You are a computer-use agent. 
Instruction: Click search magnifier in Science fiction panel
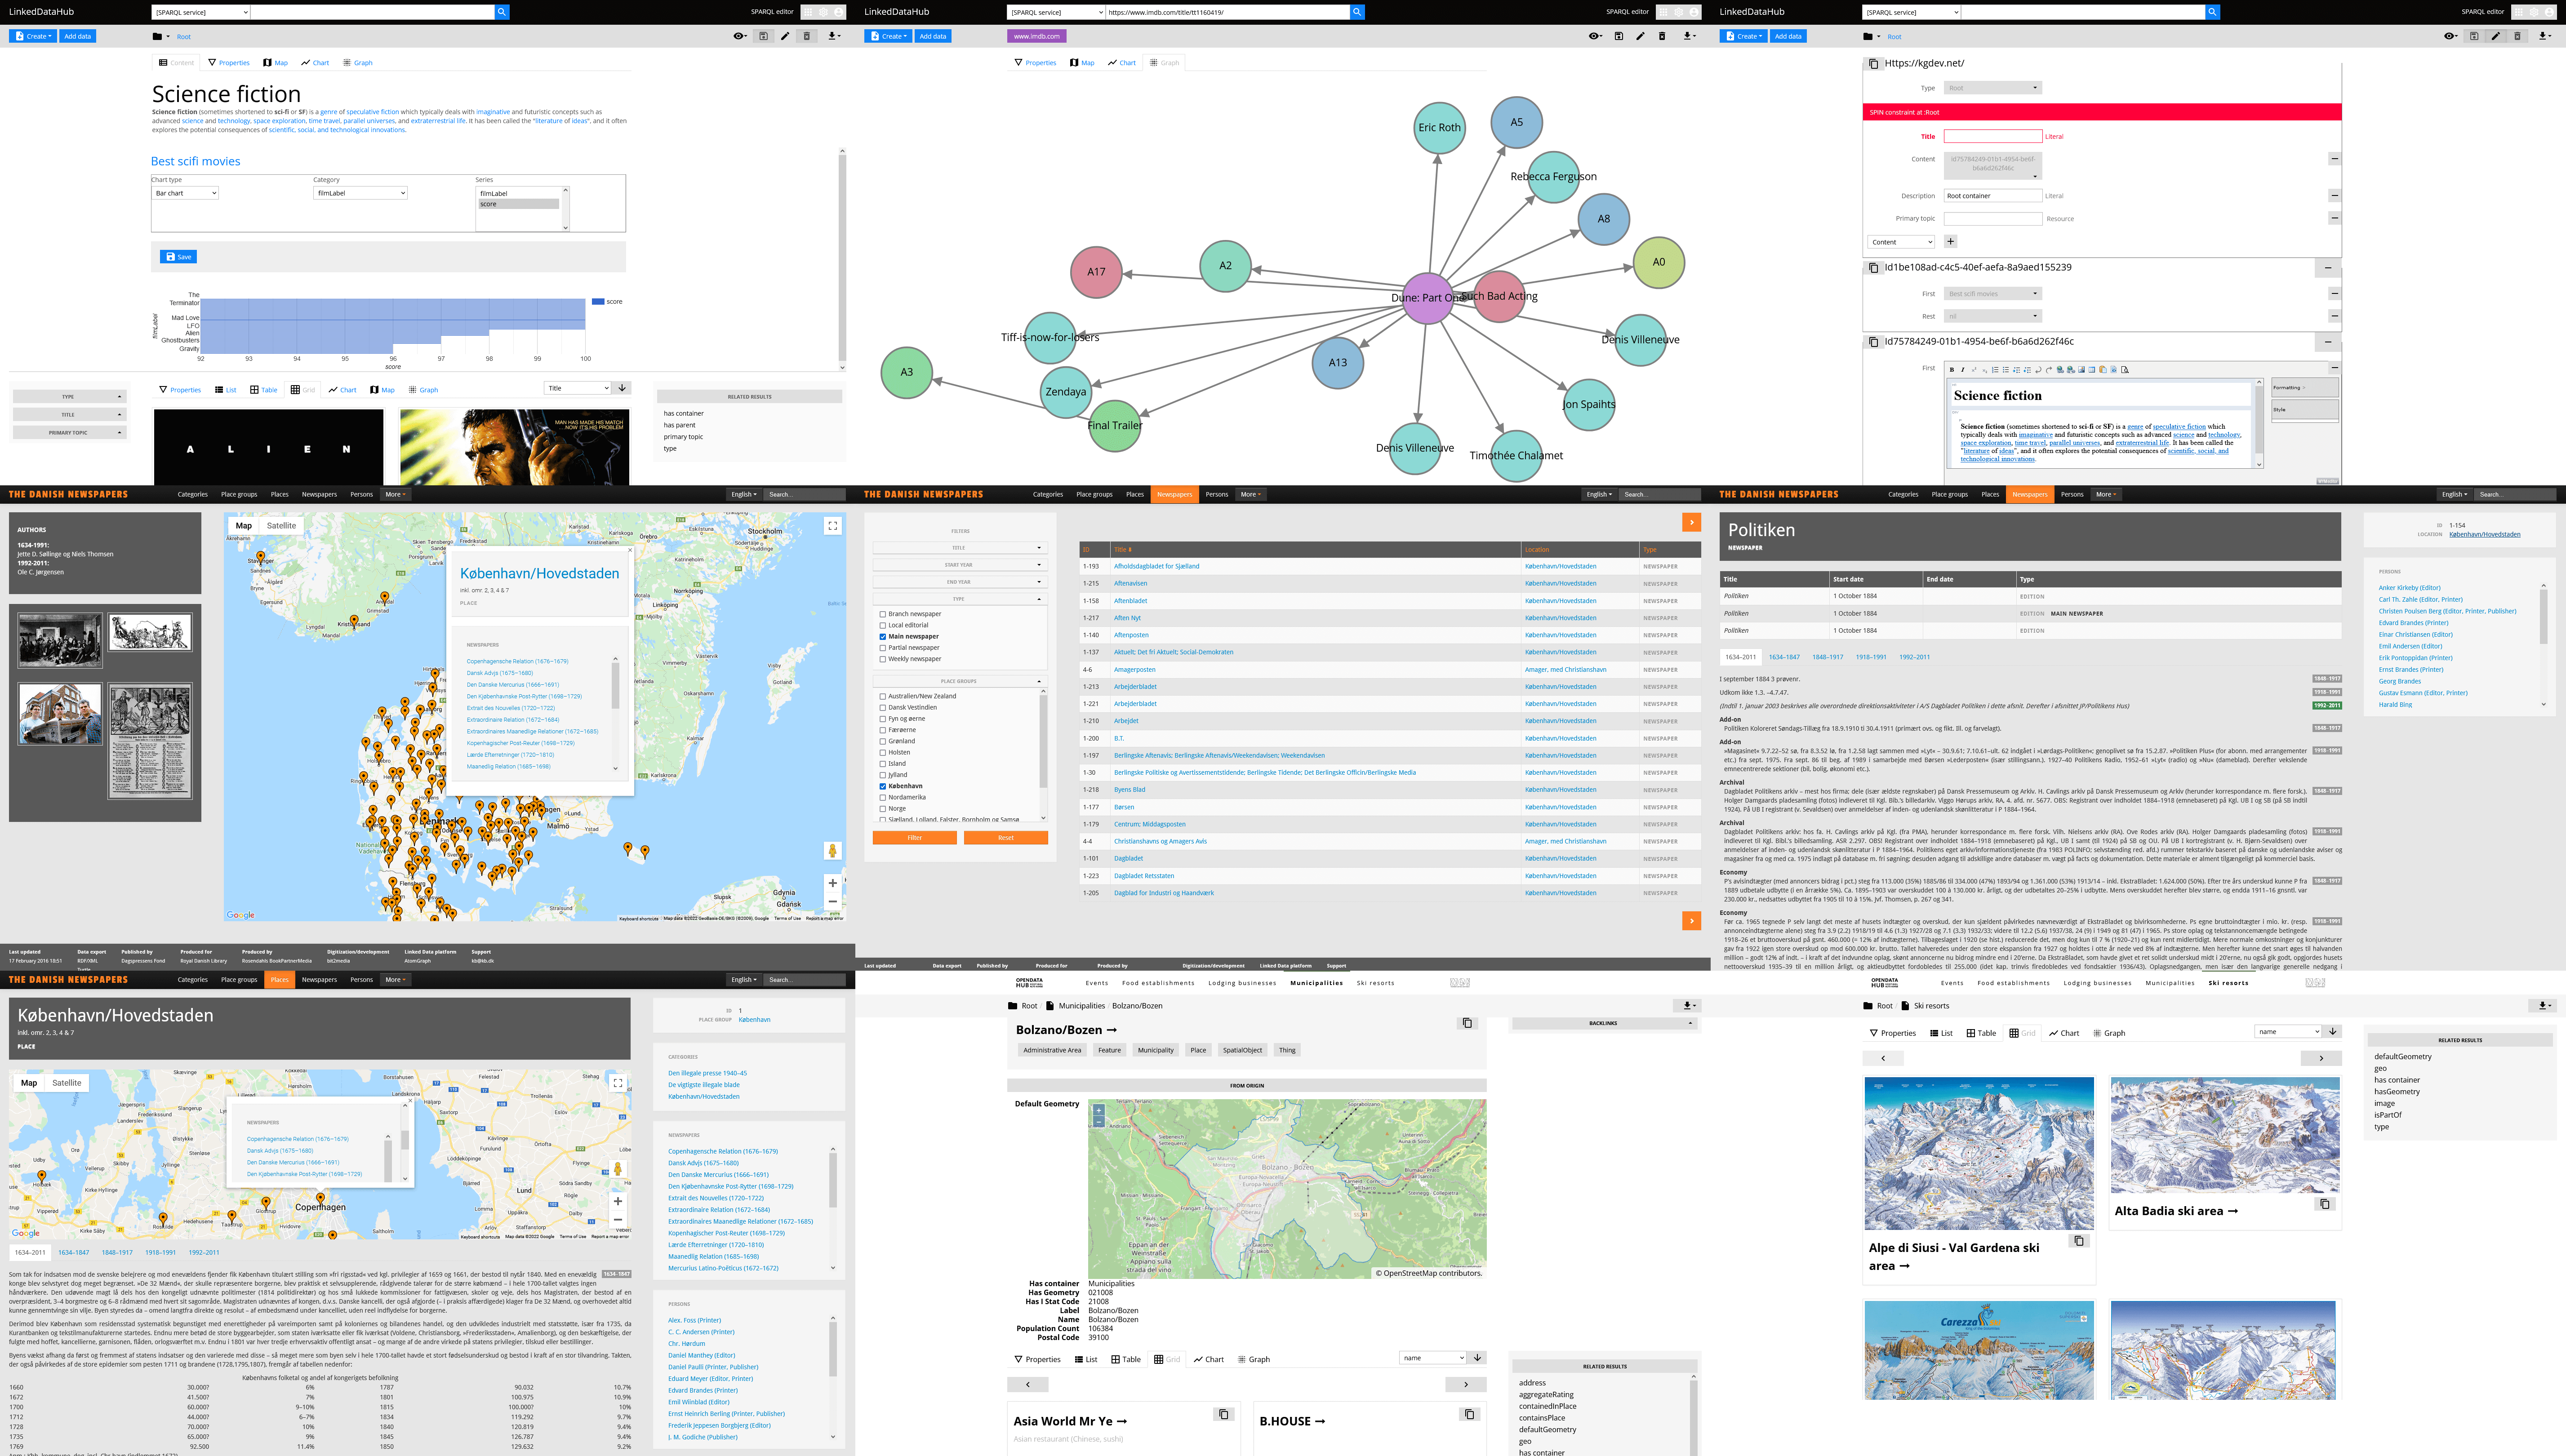(x=502, y=12)
